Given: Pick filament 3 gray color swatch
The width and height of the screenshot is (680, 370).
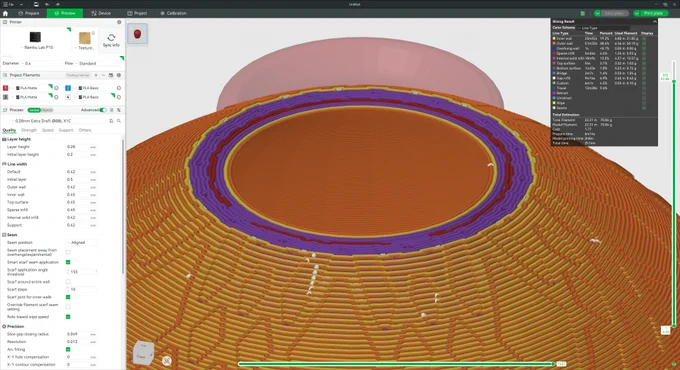Looking at the screenshot, I should pos(6,97).
